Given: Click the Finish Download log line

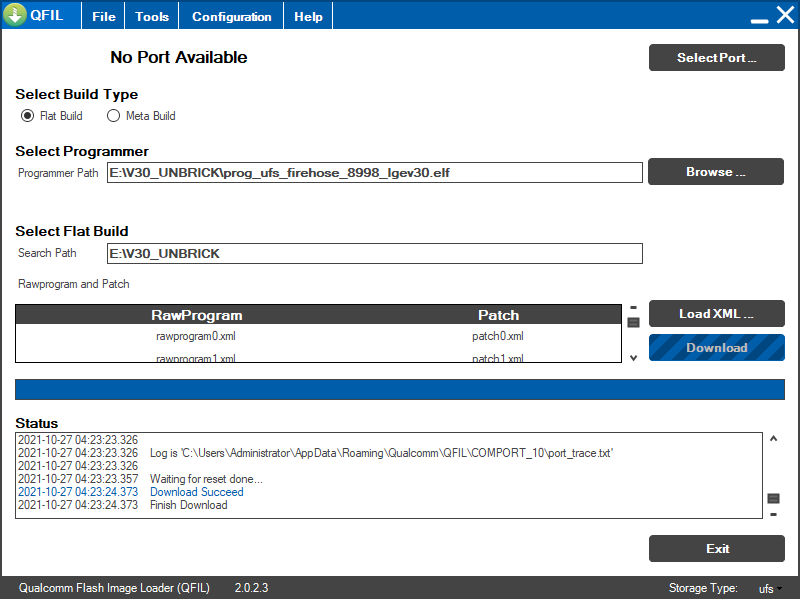Looking at the screenshot, I should point(189,505).
